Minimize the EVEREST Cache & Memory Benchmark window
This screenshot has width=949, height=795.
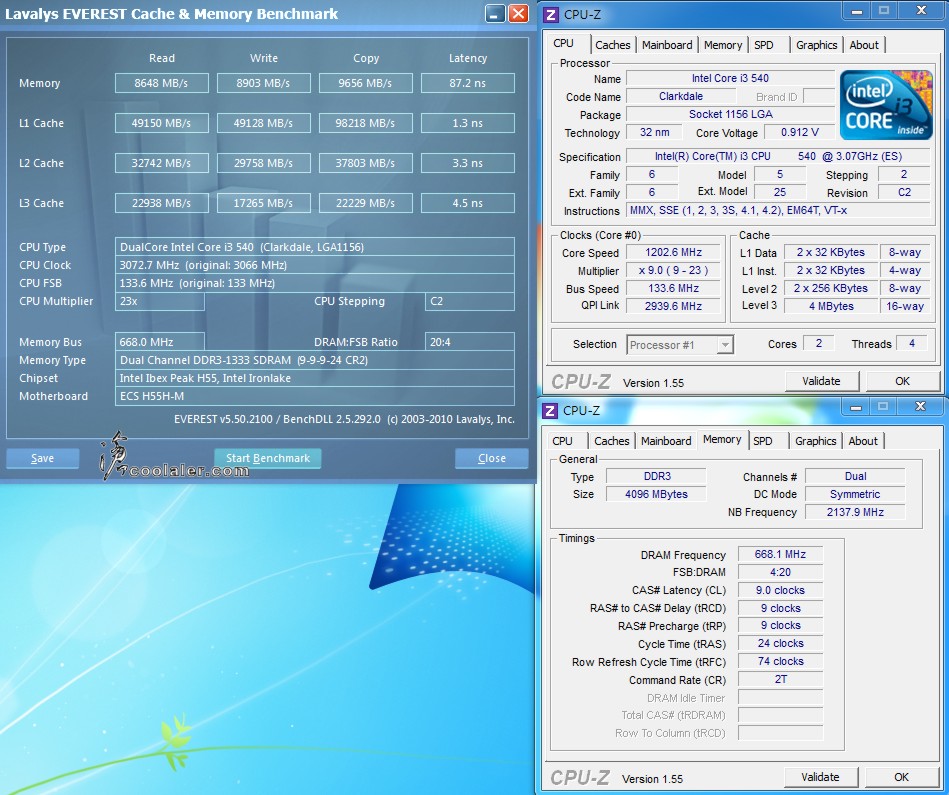pos(495,14)
